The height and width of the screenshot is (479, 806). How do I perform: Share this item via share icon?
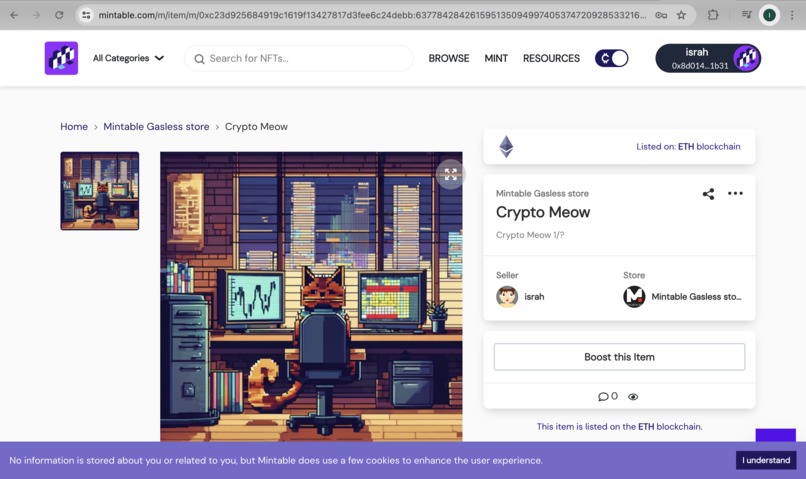[x=708, y=194]
